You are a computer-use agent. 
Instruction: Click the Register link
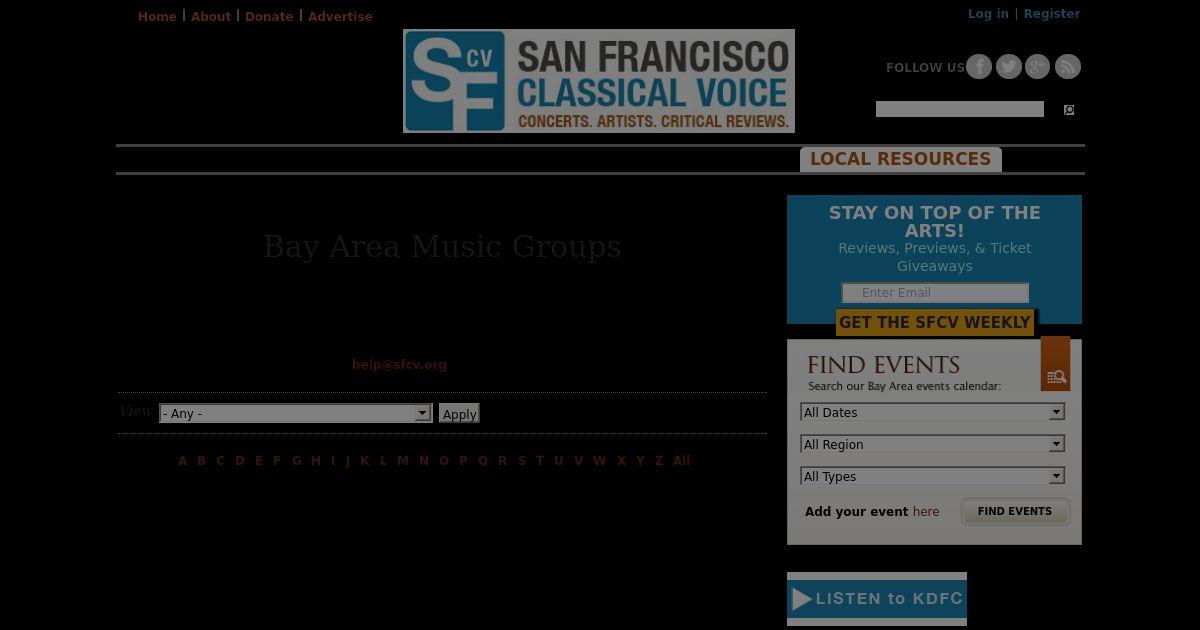click(x=1052, y=14)
